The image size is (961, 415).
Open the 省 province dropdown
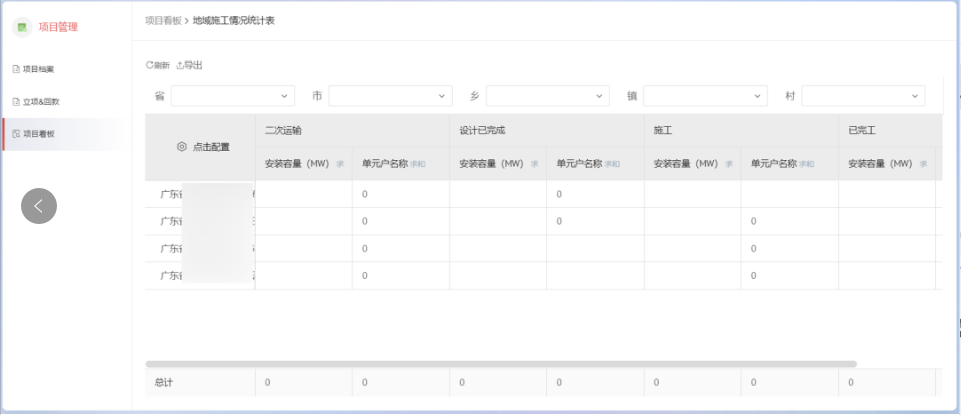click(232, 95)
